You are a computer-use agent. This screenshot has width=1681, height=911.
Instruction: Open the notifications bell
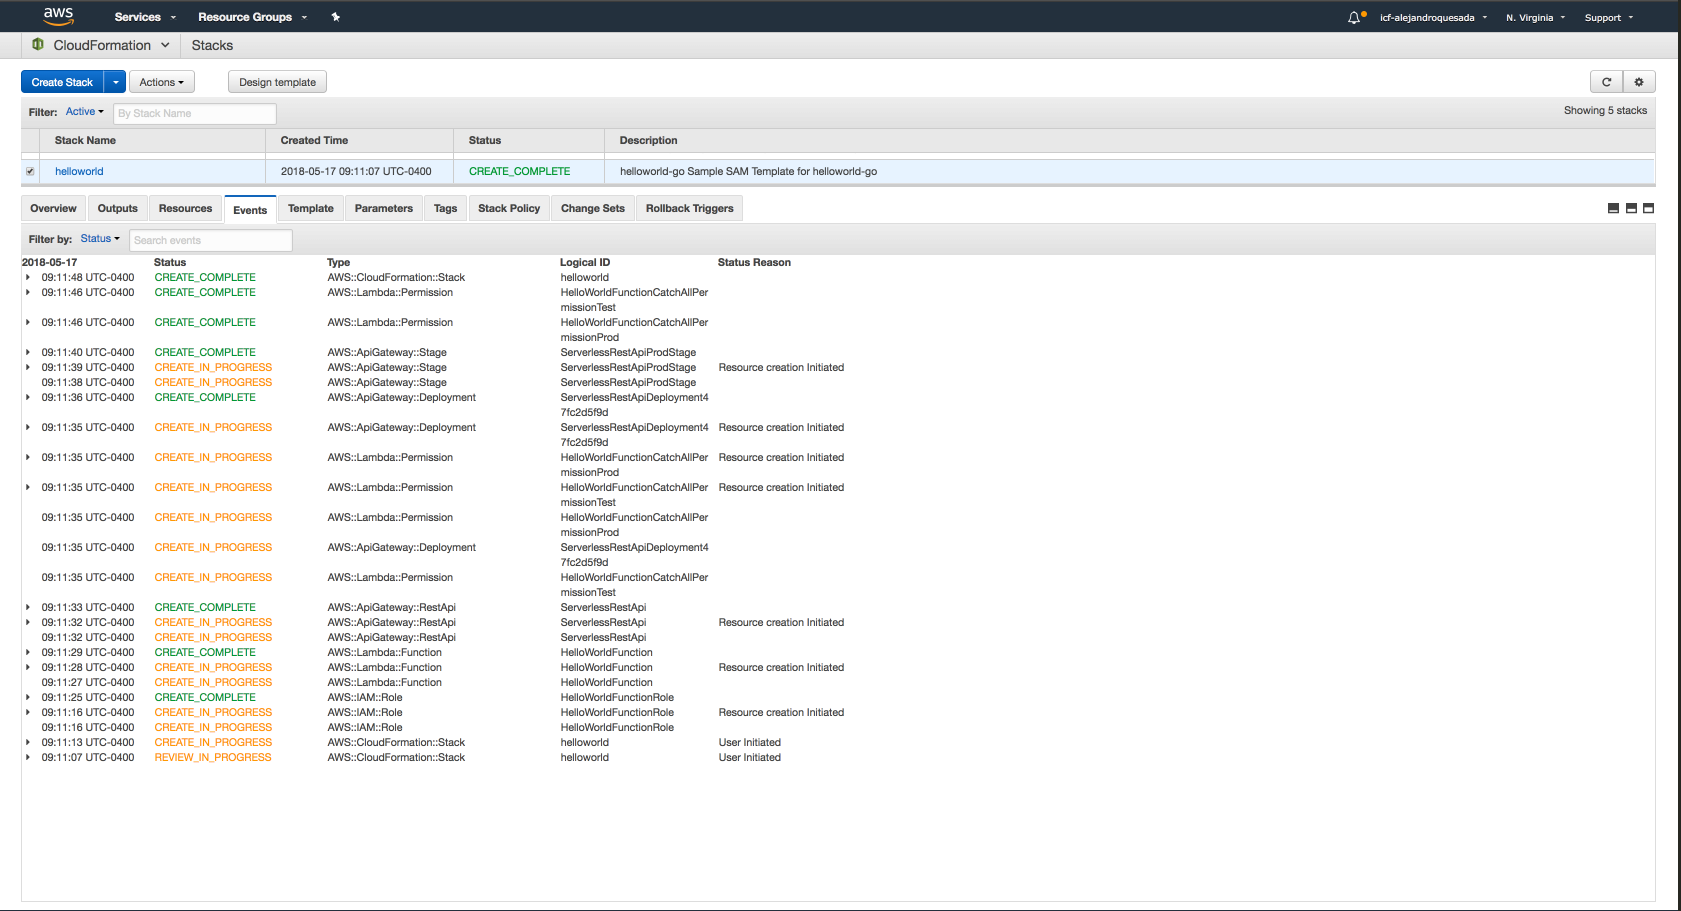click(x=1354, y=17)
